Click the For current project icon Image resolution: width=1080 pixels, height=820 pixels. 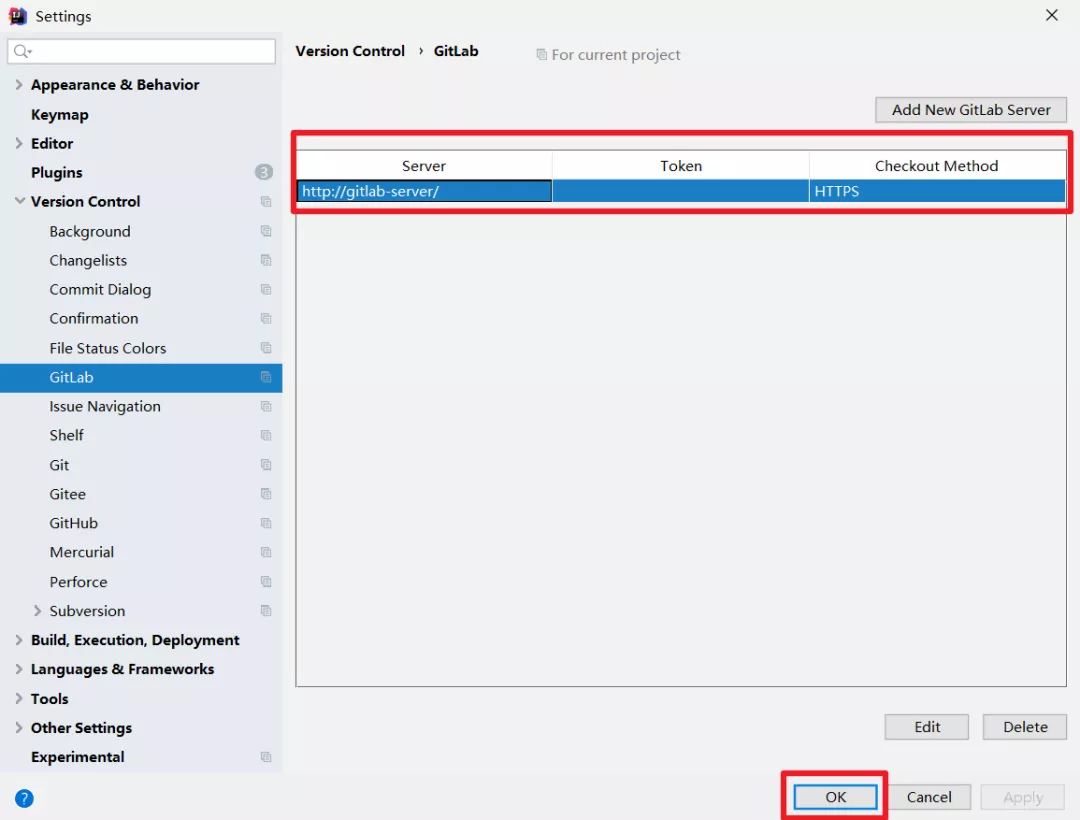(541, 54)
